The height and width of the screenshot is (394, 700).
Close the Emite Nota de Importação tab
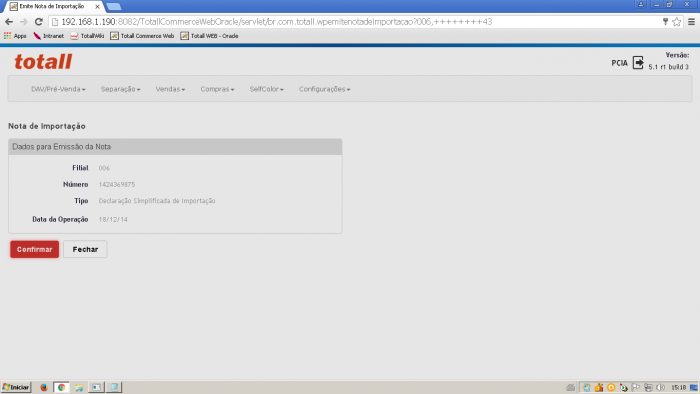tap(97, 6)
